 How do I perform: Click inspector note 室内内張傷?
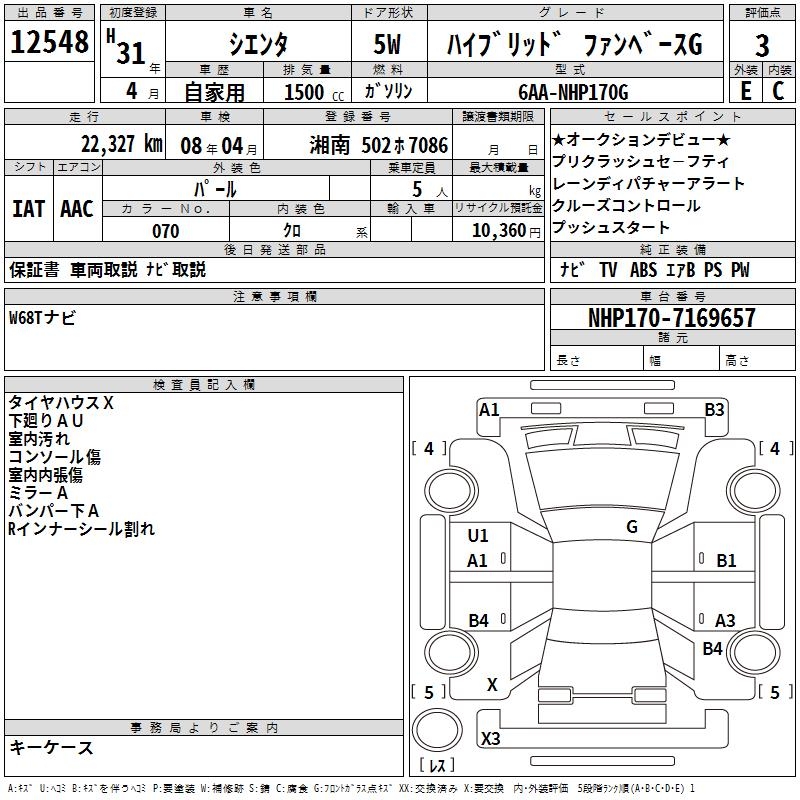tap(45, 474)
